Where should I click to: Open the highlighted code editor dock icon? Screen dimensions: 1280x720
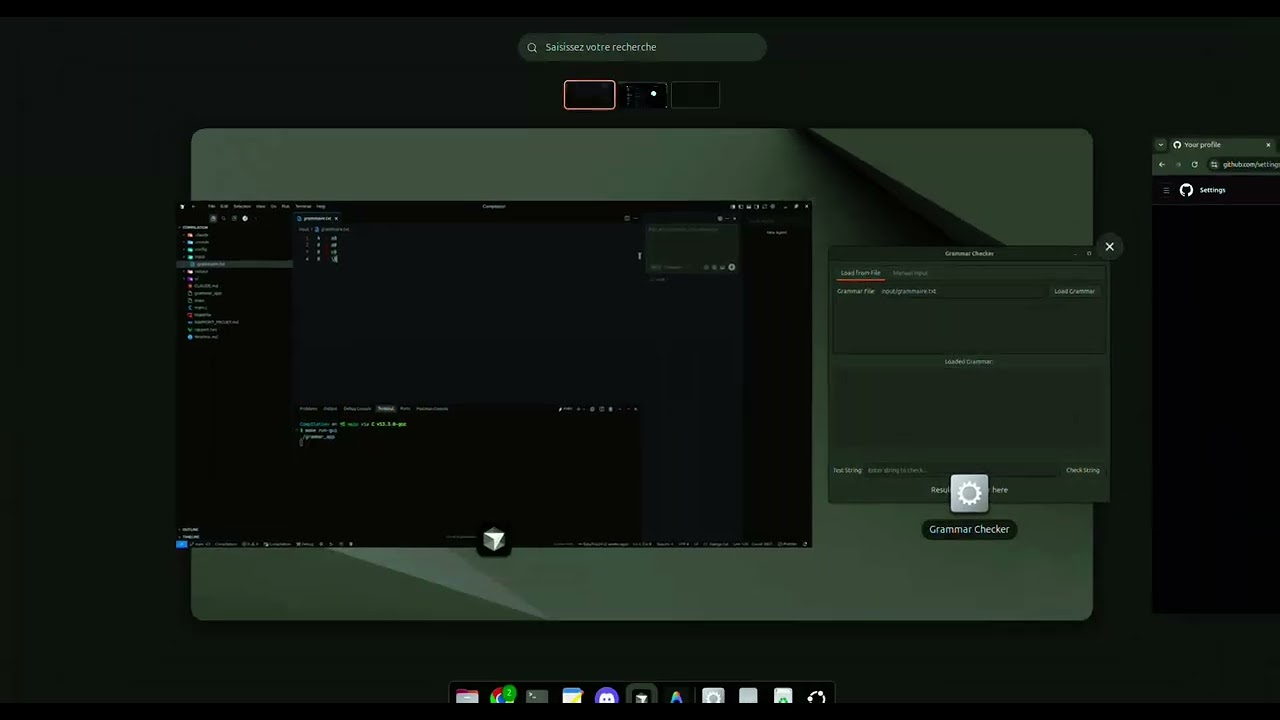tap(642, 697)
